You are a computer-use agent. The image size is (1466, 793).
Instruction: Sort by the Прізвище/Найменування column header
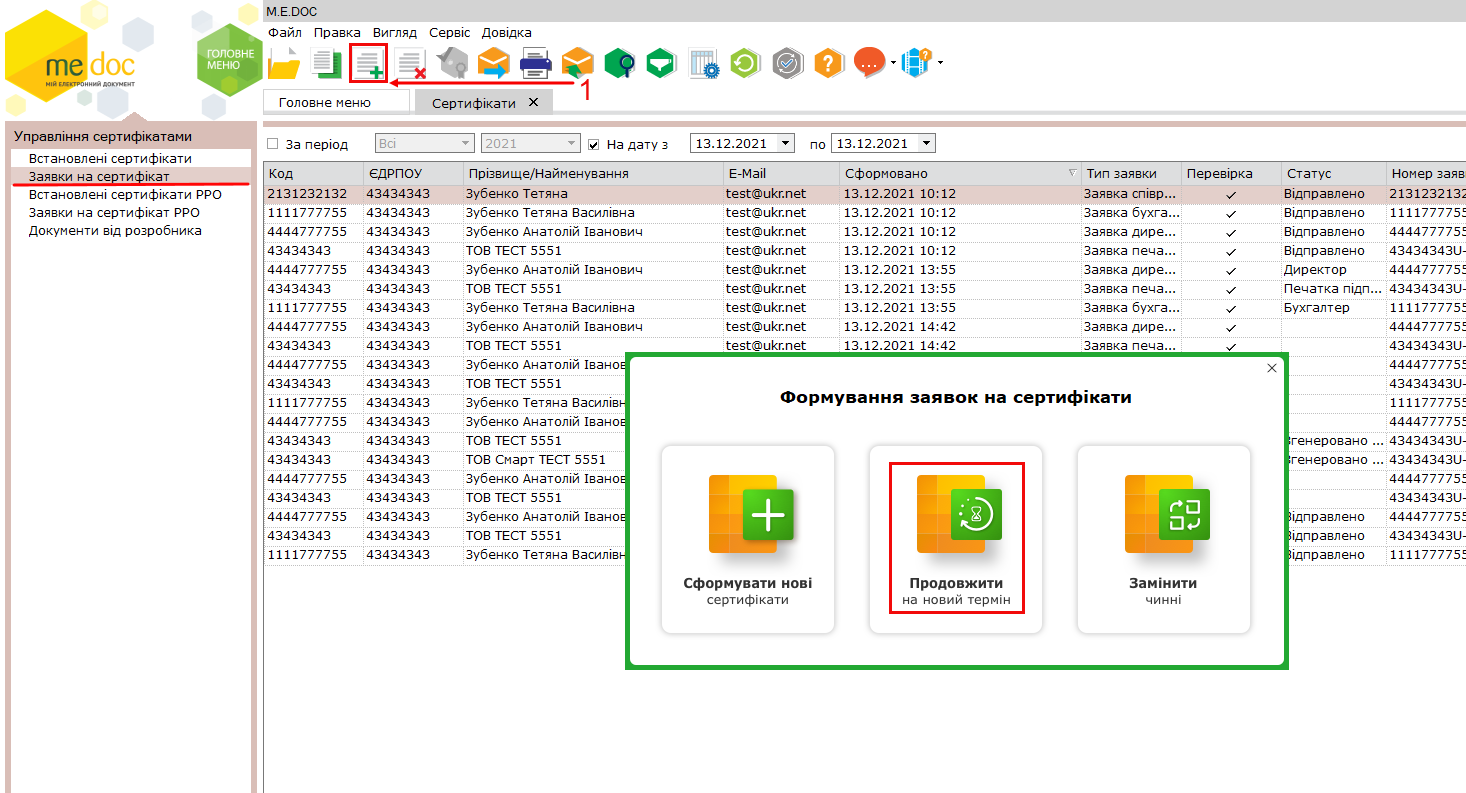pos(593,173)
